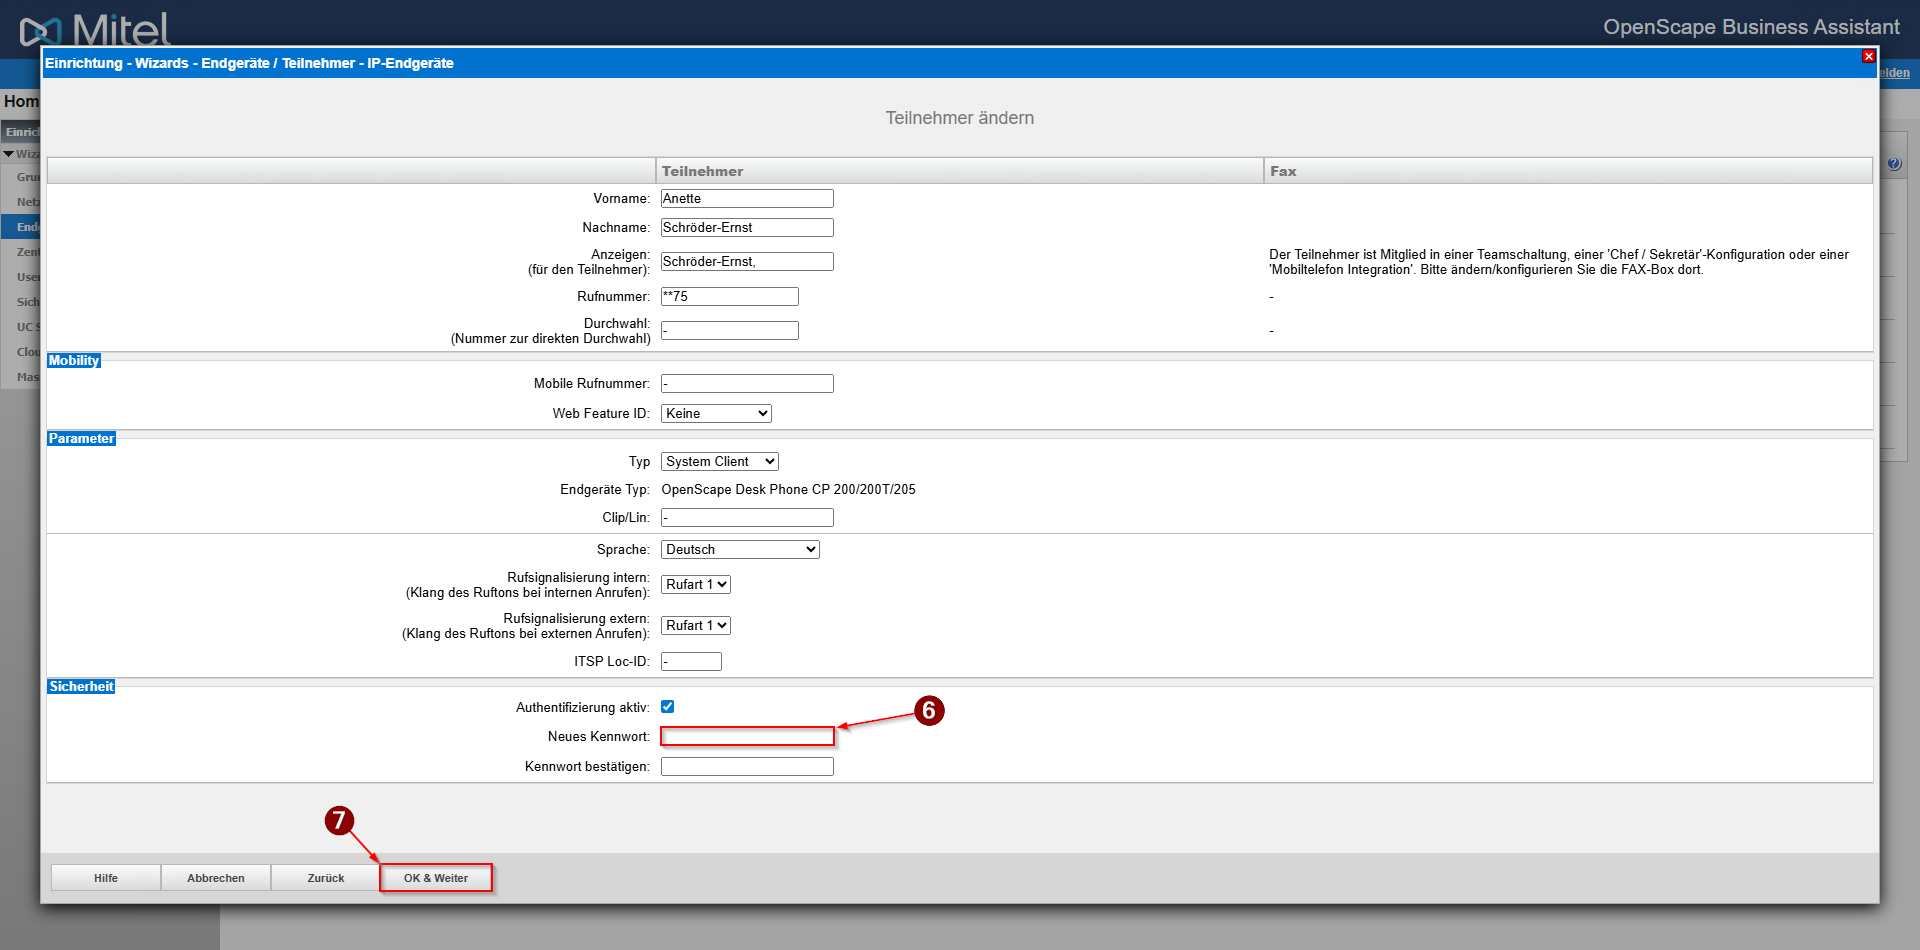Open Rufsignalisierung intern Rufart dropdown
Image resolution: width=1920 pixels, height=950 pixels.
pos(696,585)
